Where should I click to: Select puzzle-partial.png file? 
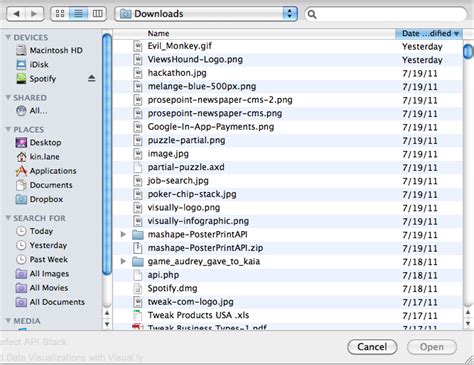(288, 140)
